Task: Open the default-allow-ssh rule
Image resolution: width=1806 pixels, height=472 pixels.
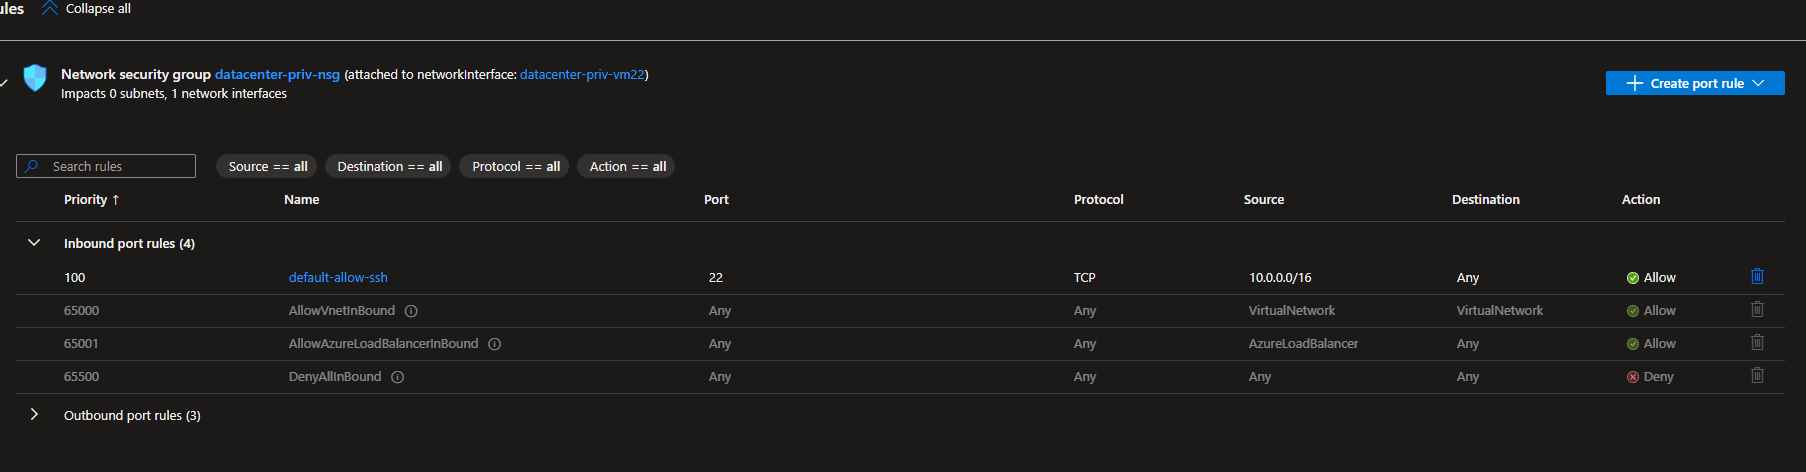Action: point(338,277)
